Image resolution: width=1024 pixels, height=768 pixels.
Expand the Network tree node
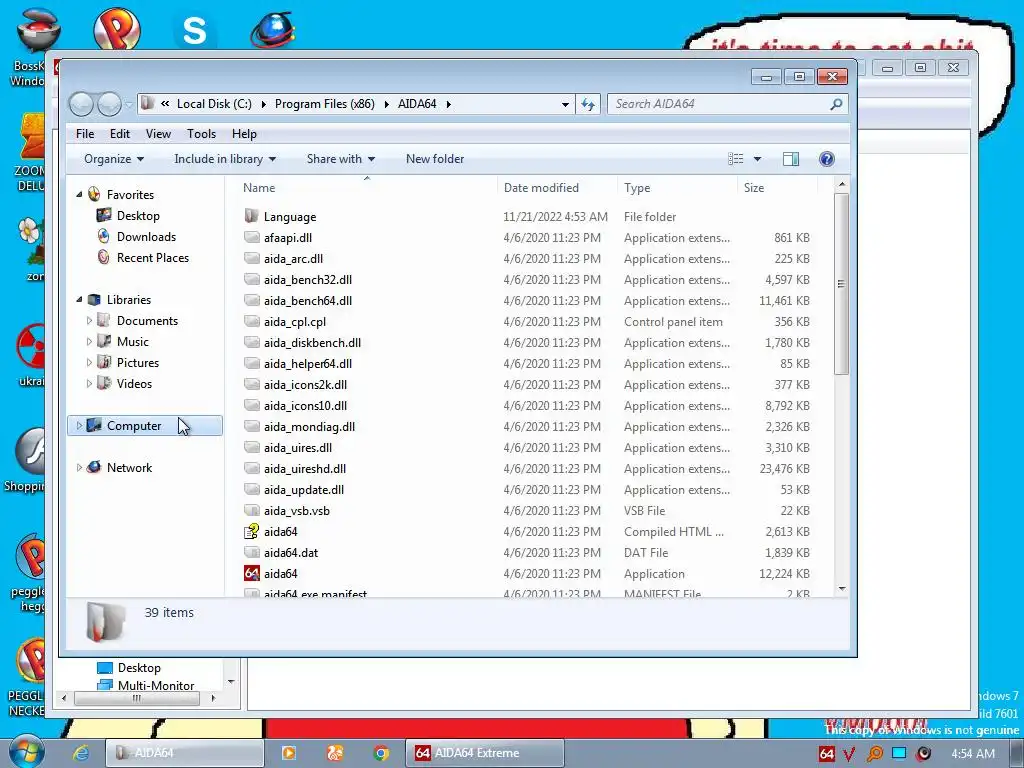coord(79,467)
